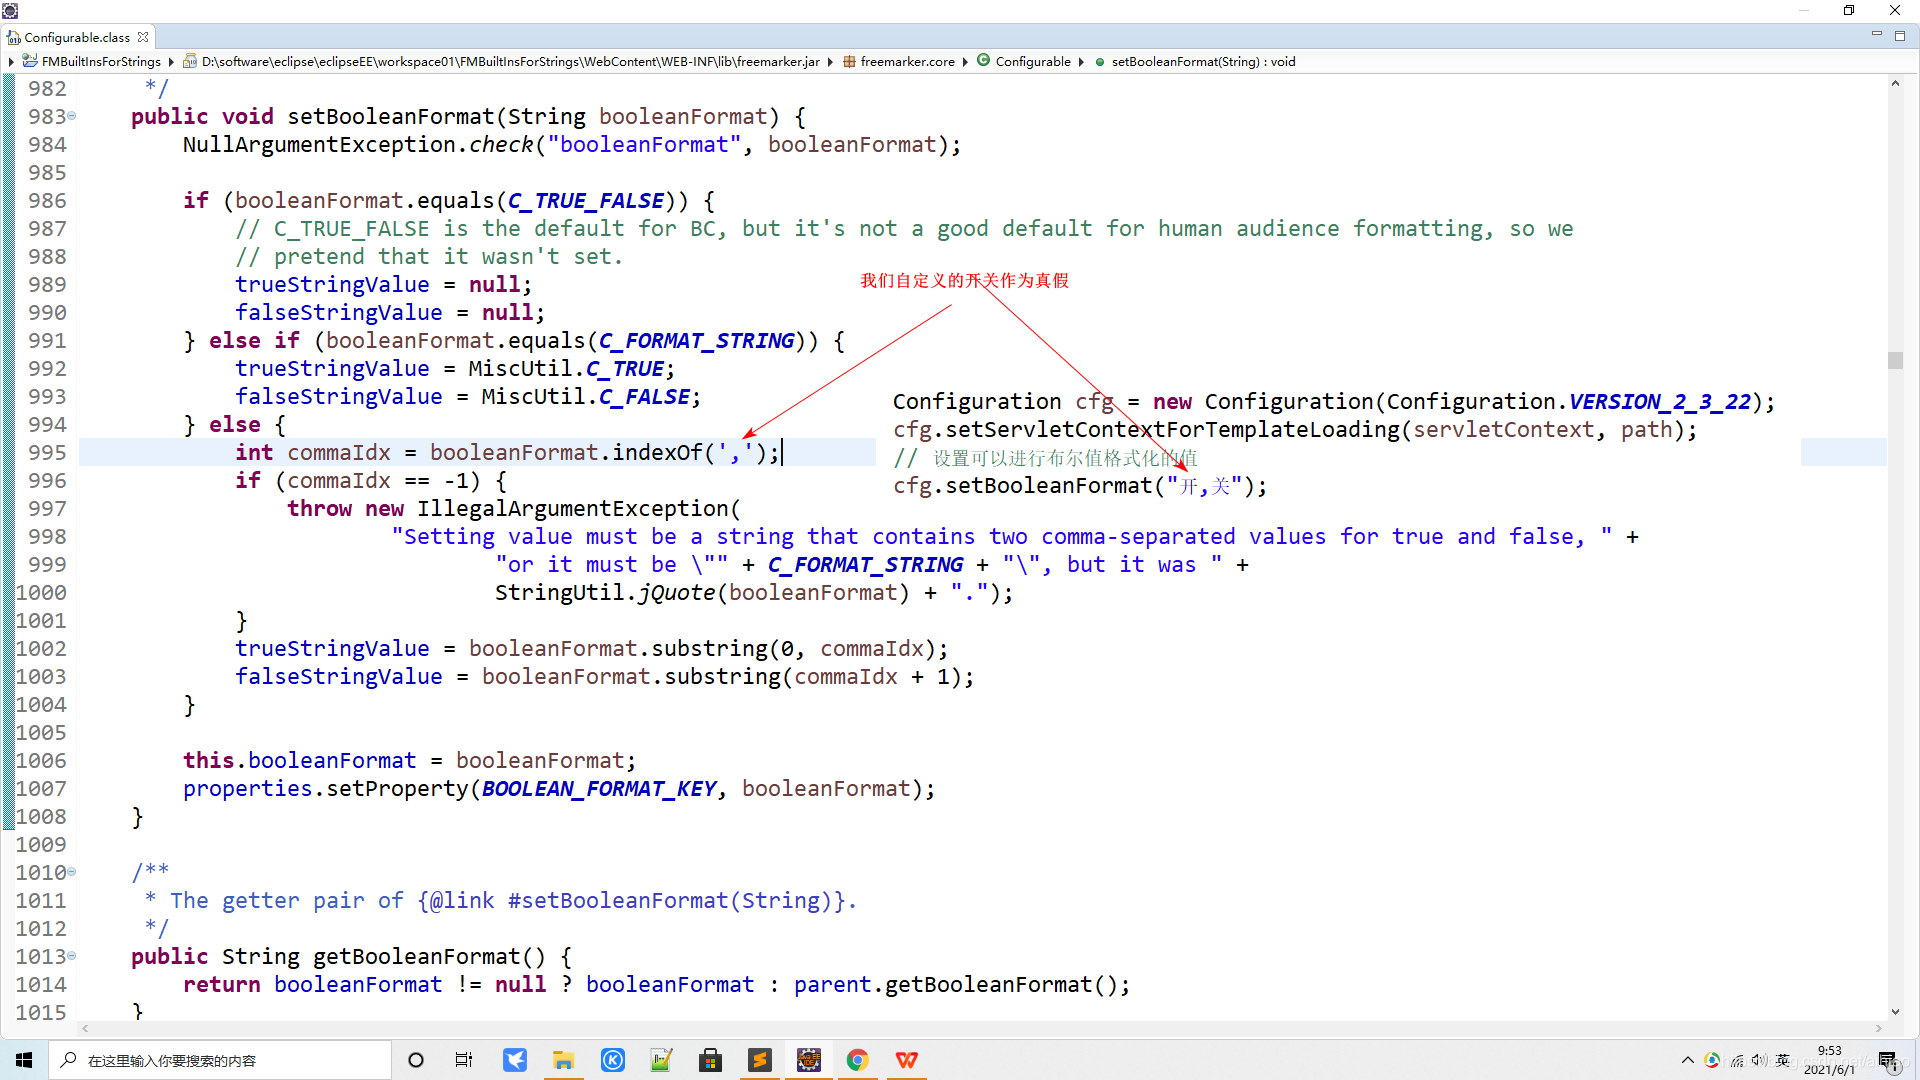Click FMBuiltInsForStrings project in breadcrumb
This screenshot has height=1080, width=1920.
(100, 61)
